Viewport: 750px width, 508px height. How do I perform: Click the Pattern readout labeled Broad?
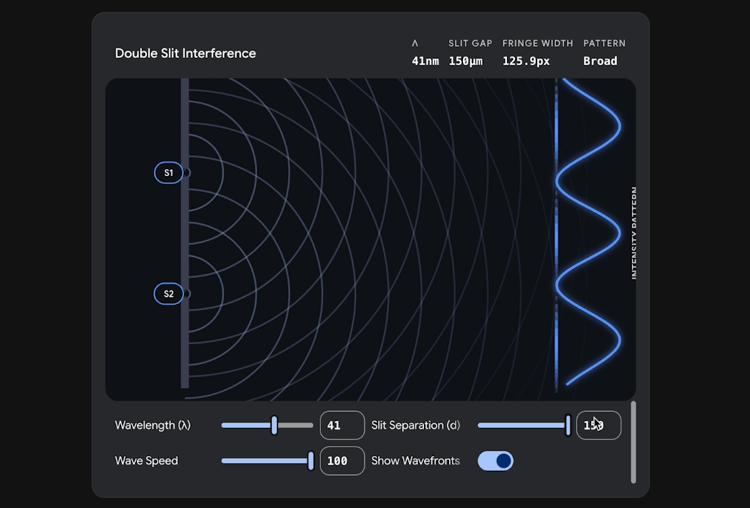[x=600, y=61]
